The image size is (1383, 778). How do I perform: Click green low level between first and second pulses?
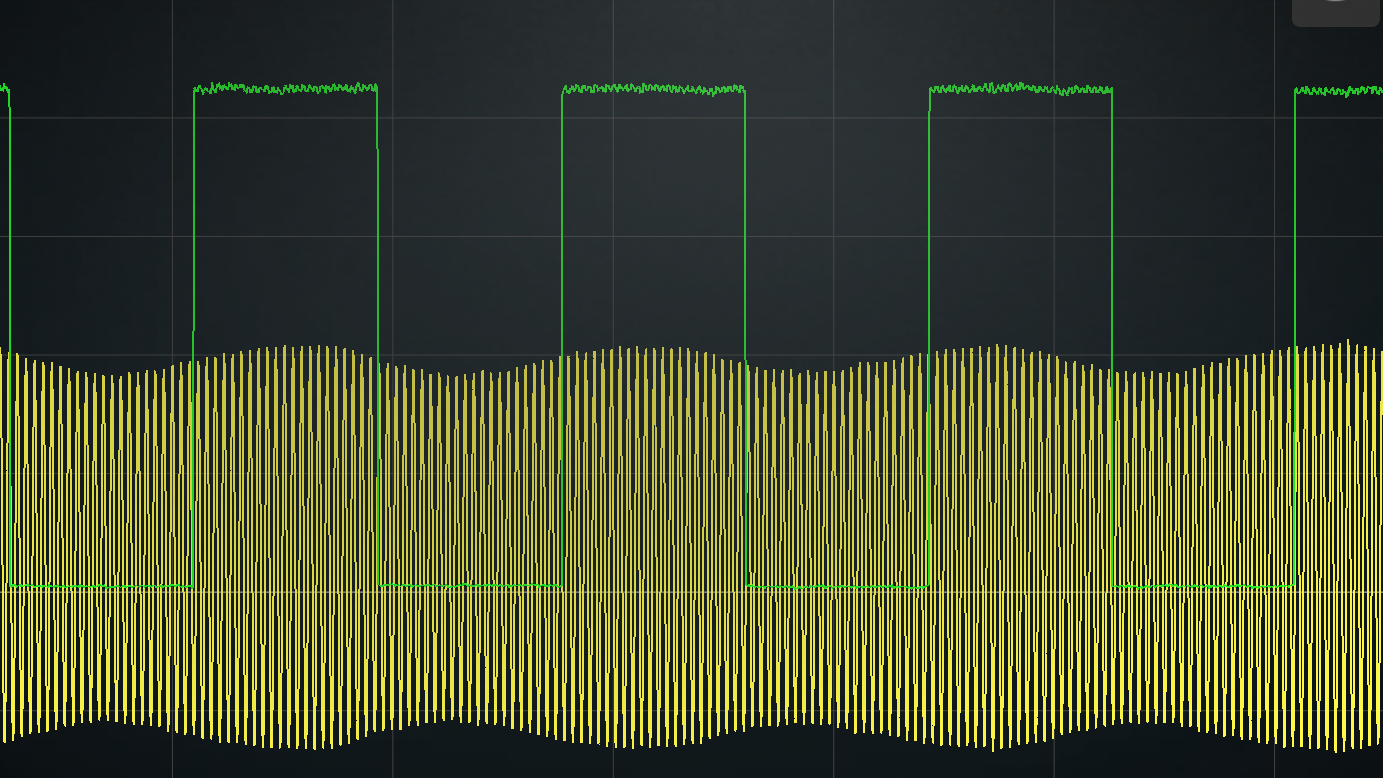(470, 585)
